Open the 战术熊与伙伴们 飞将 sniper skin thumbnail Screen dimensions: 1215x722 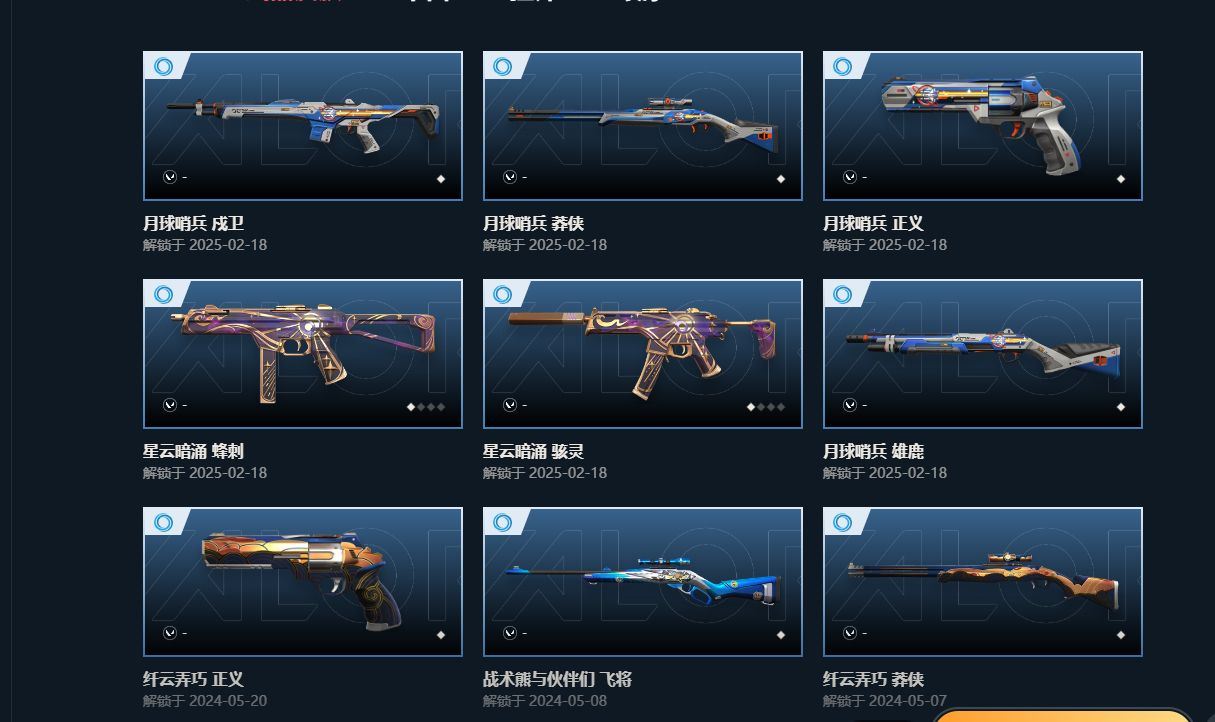(x=643, y=582)
